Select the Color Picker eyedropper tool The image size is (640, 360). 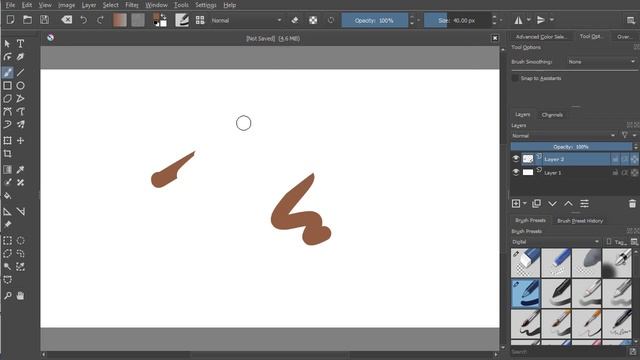[x=20, y=169]
